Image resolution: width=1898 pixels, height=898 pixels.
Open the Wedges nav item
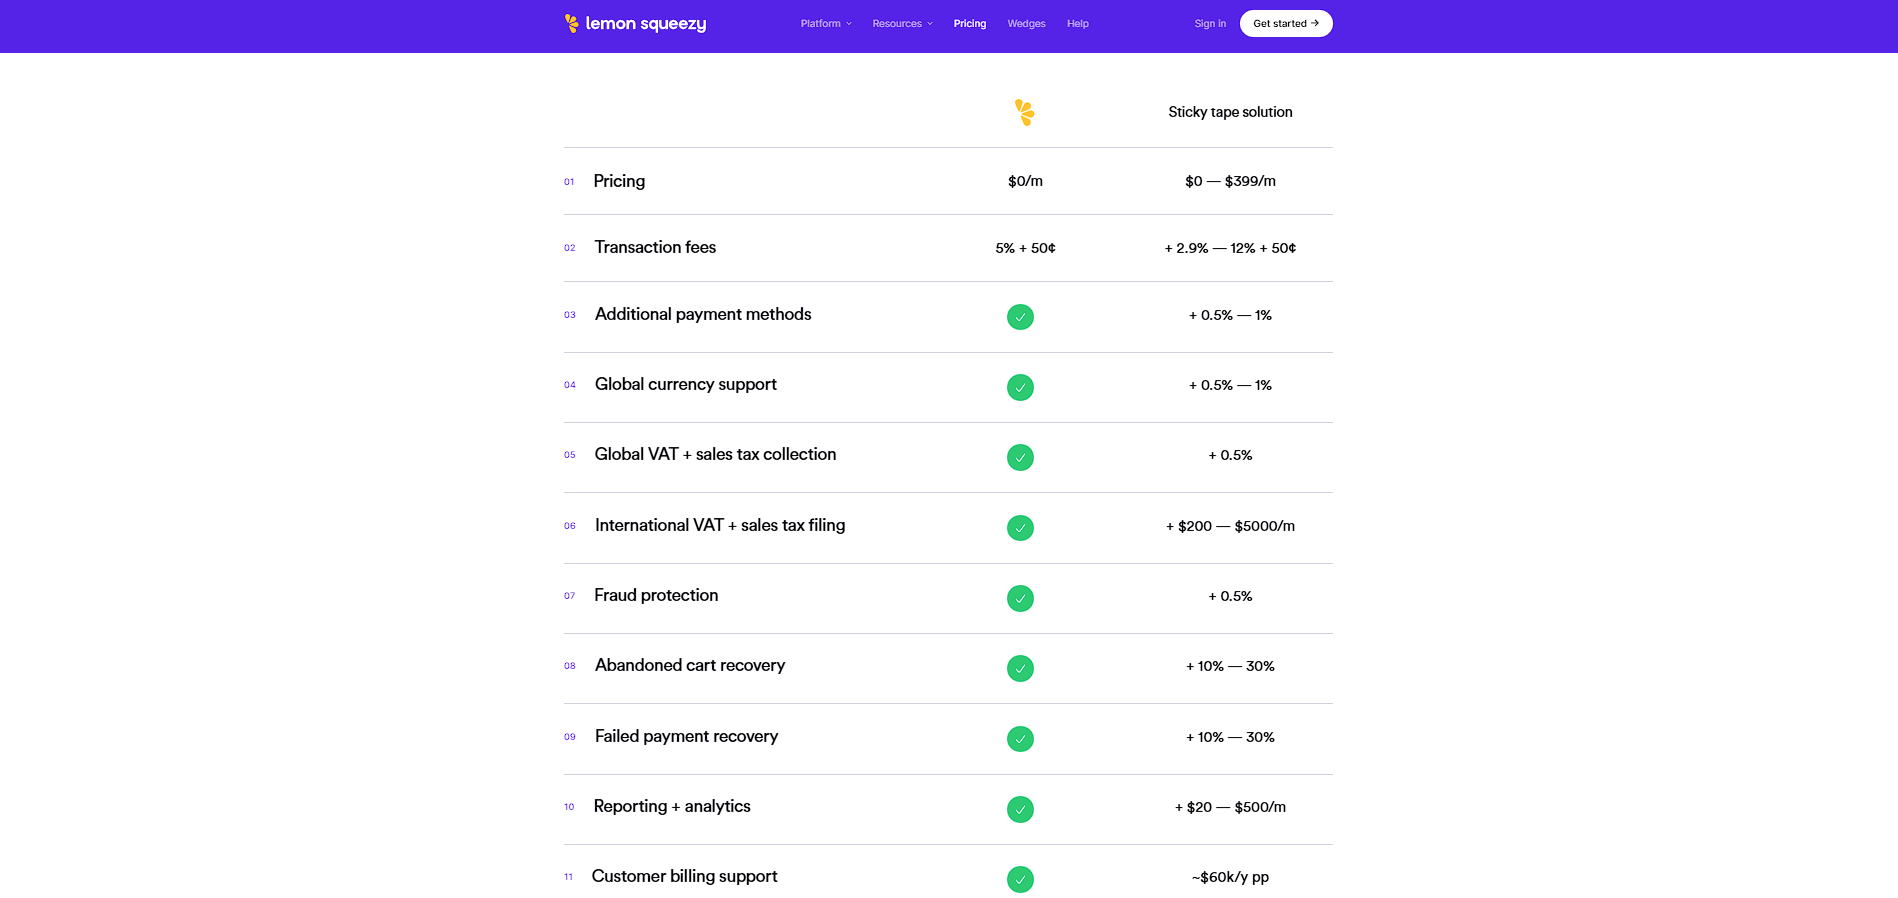[1026, 23]
